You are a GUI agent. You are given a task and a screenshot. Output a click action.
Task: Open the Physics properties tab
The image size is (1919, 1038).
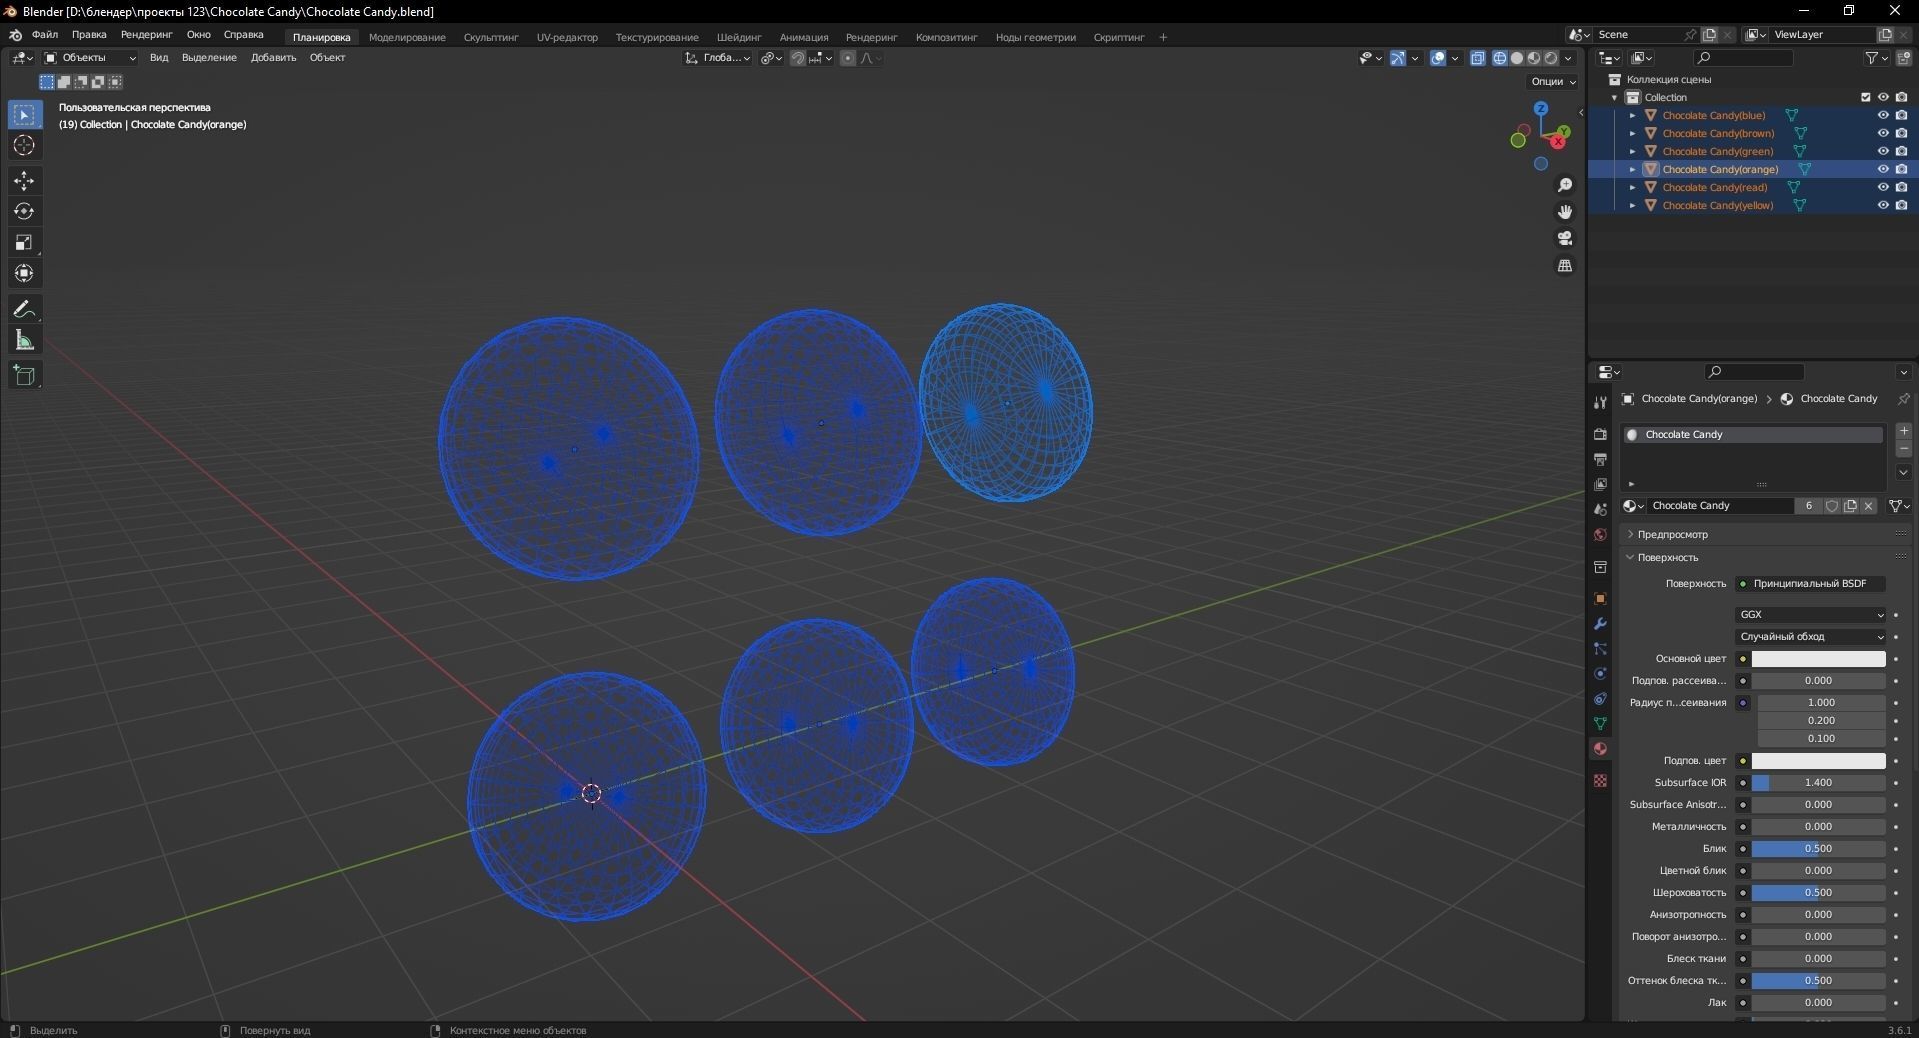tap(1600, 674)
